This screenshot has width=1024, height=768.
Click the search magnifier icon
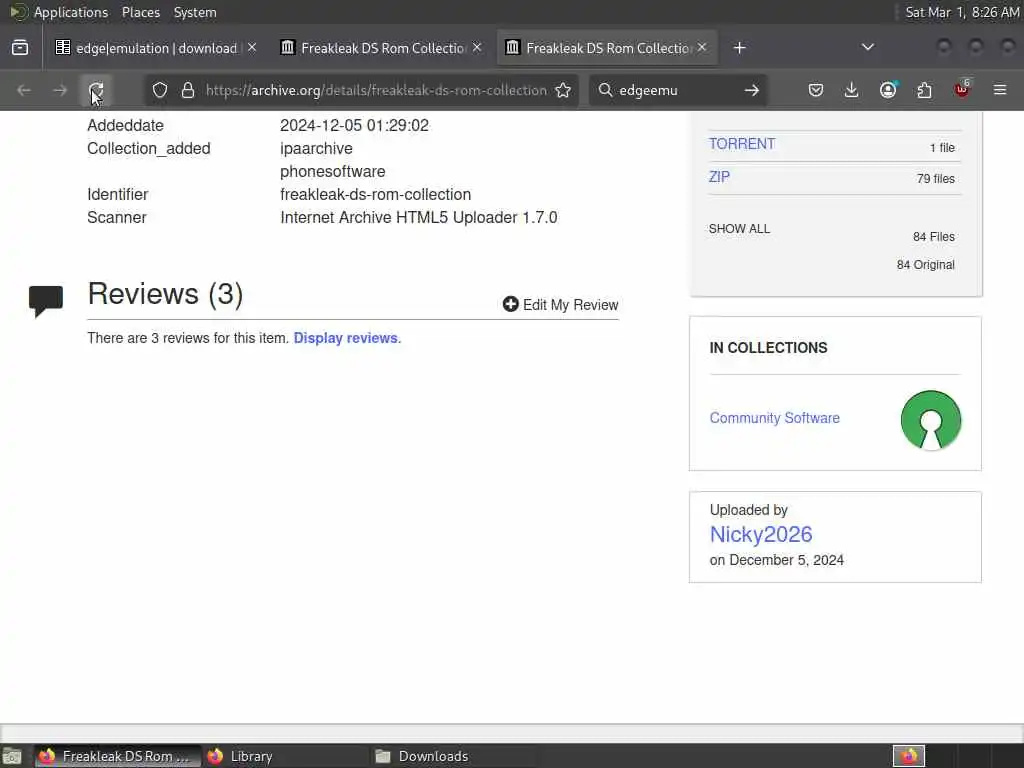click(x=605, y=90)
